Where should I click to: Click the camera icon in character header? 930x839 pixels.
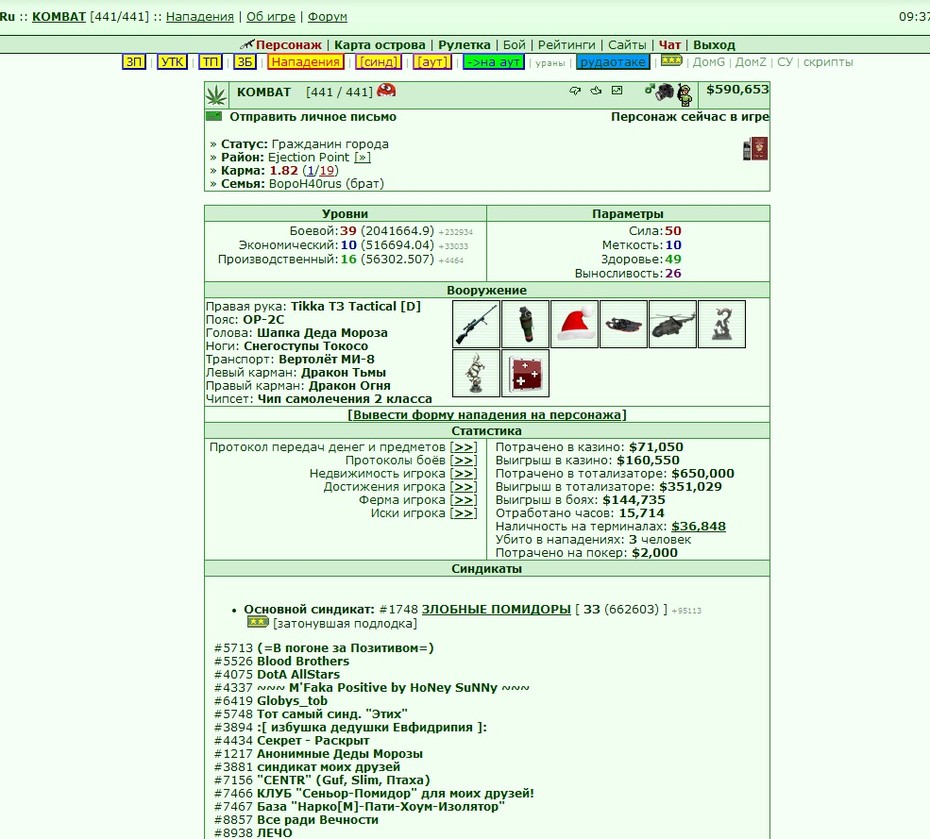665,91
